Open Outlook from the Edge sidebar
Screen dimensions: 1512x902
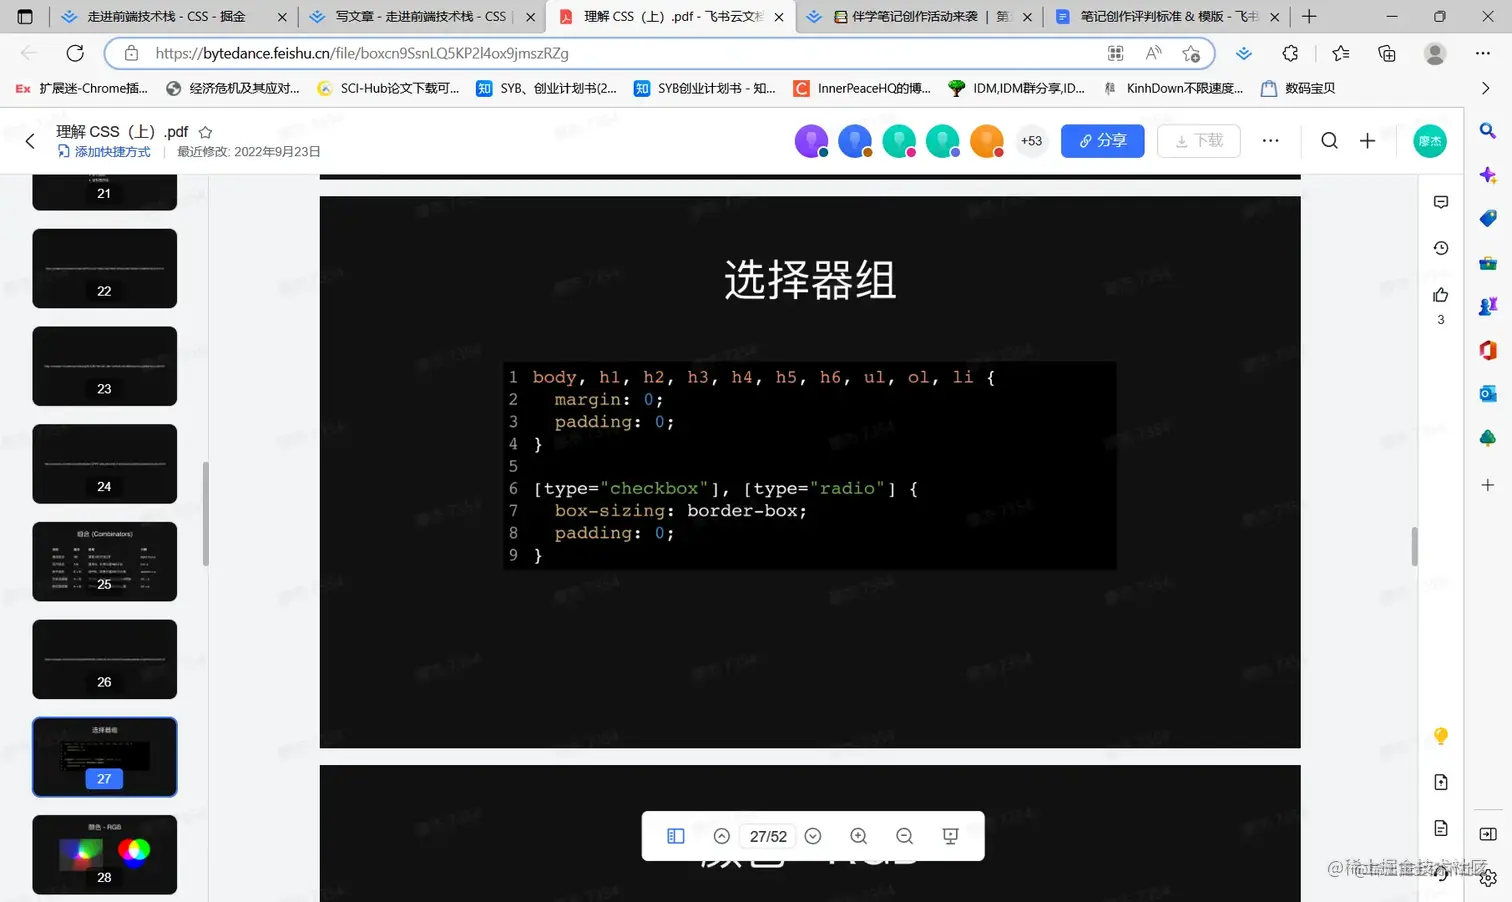tap(1489, 393)
